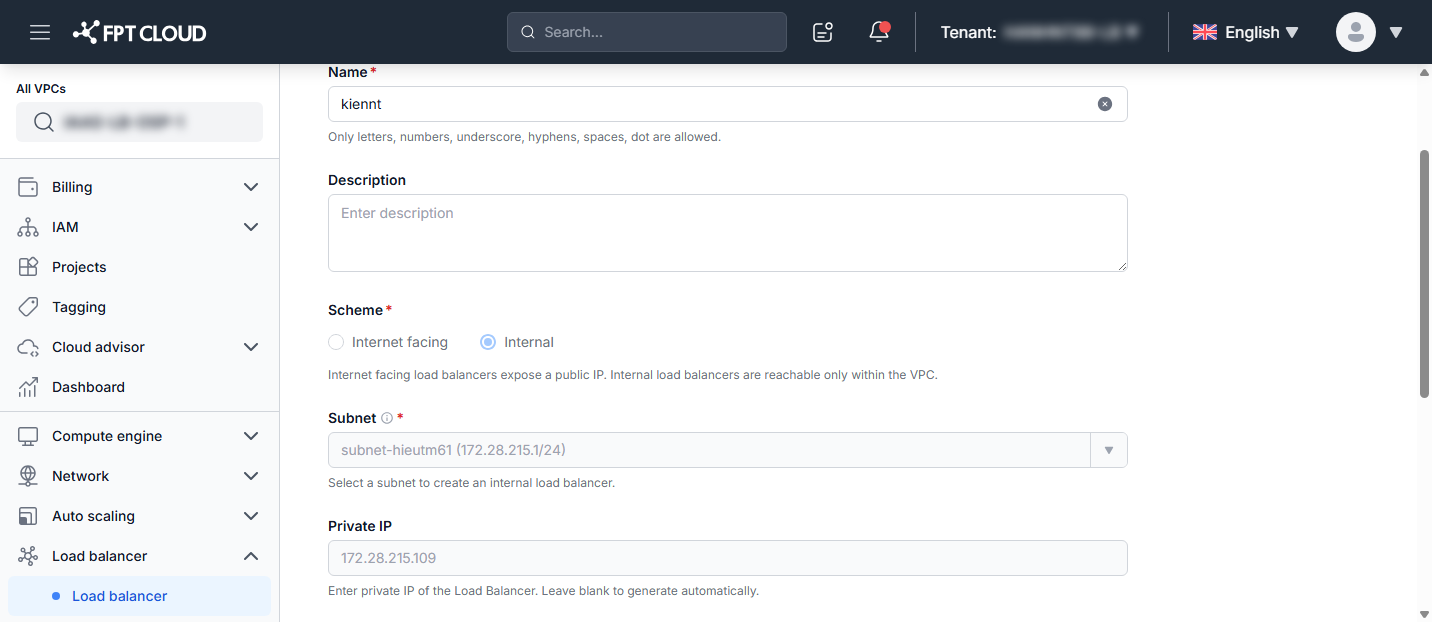Open the hamburger navigation menu
The image size is (1432, 622).
(x=40, y=32)
